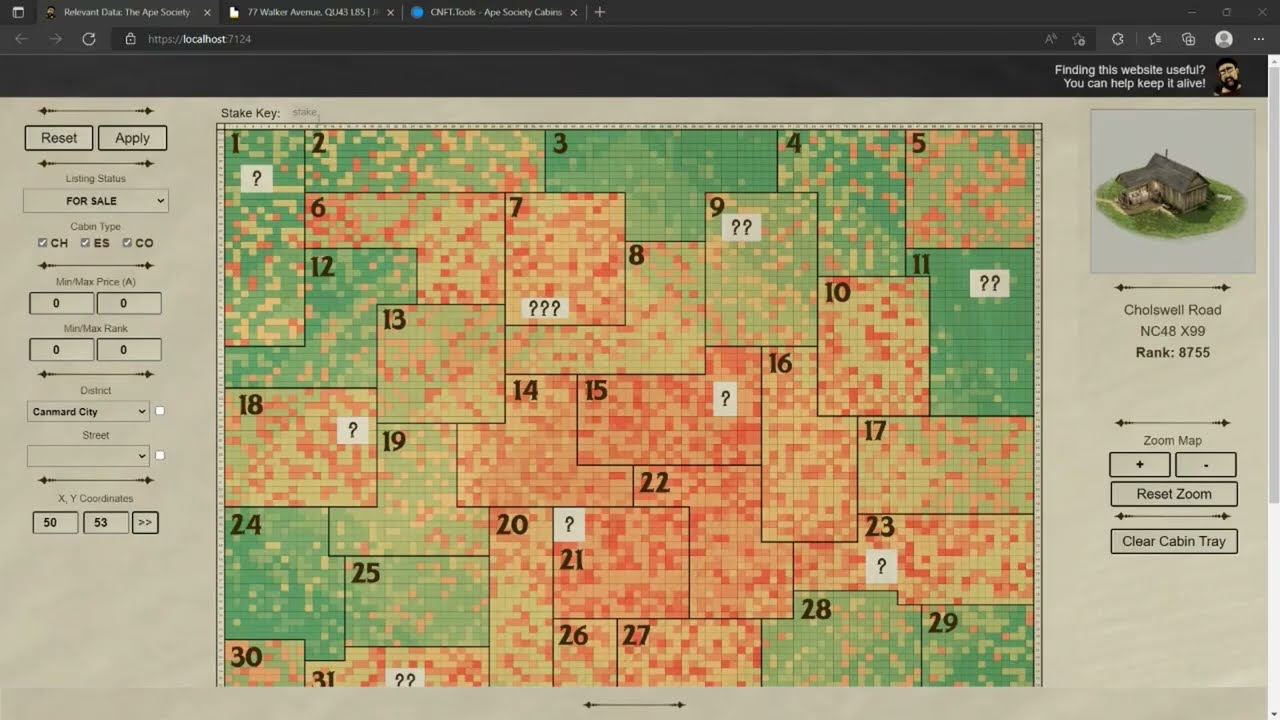Zoom out map with - button

point(1206,465)
